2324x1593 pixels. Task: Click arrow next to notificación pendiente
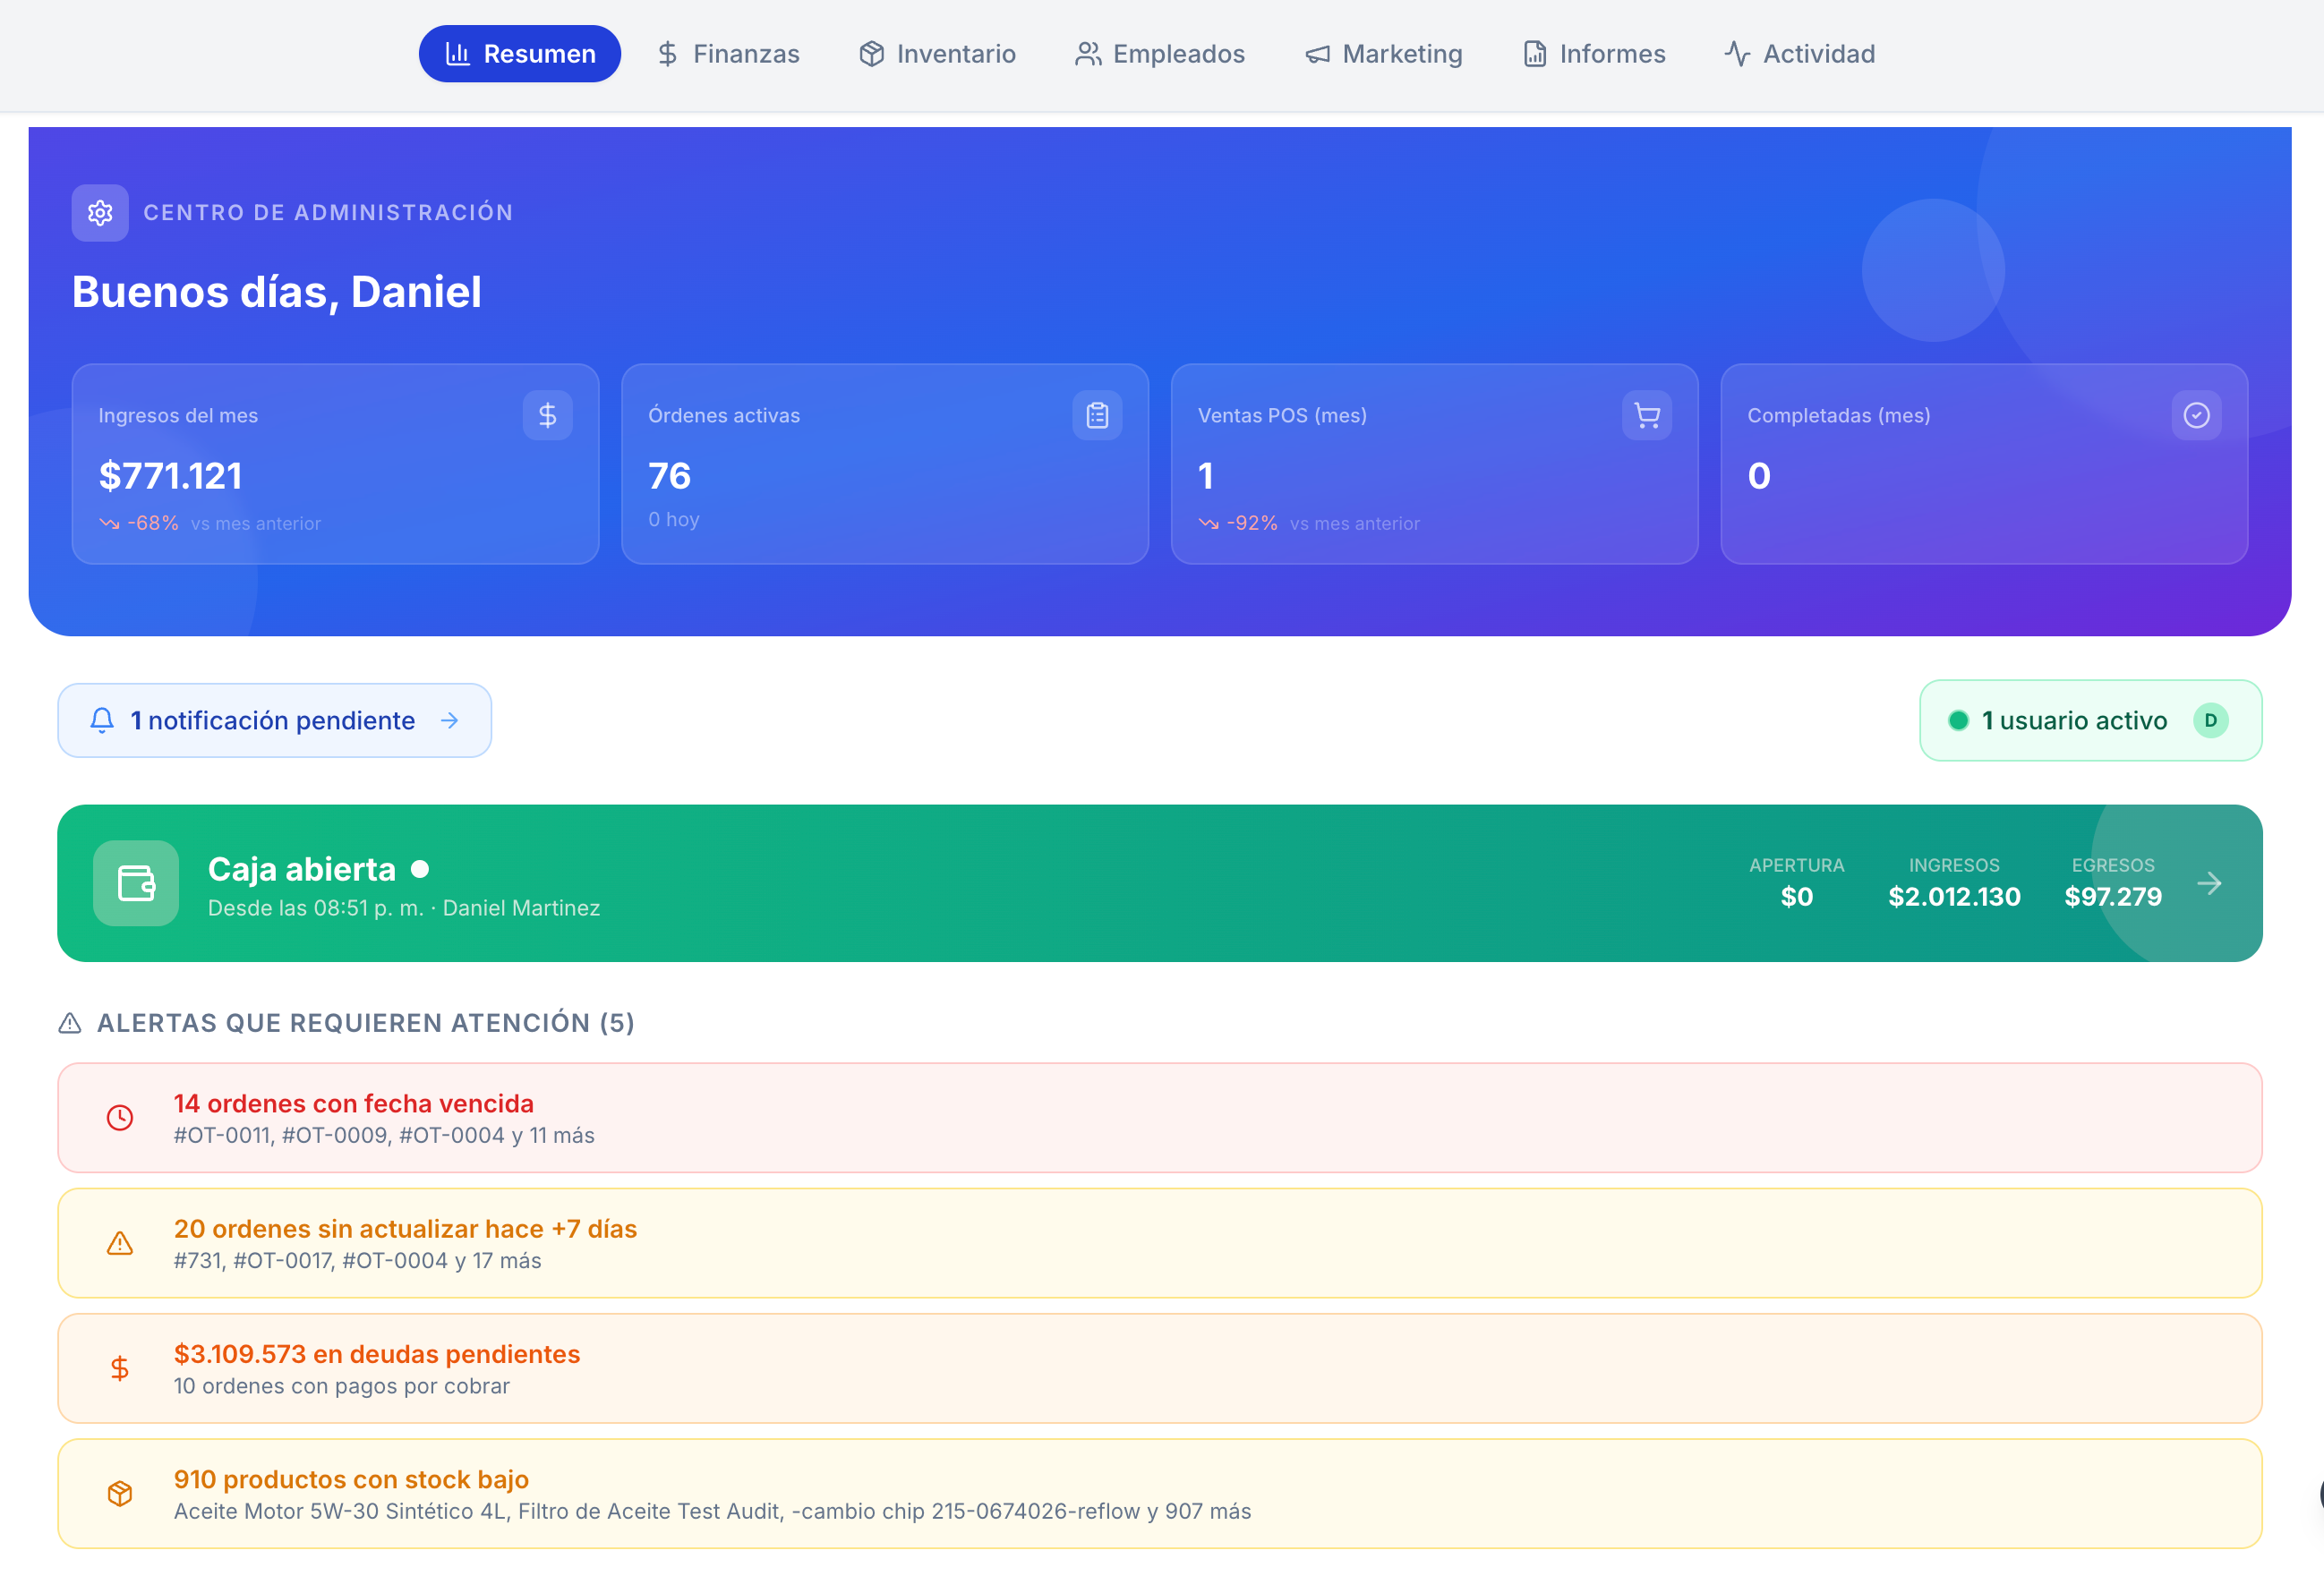tap(450, 720)
